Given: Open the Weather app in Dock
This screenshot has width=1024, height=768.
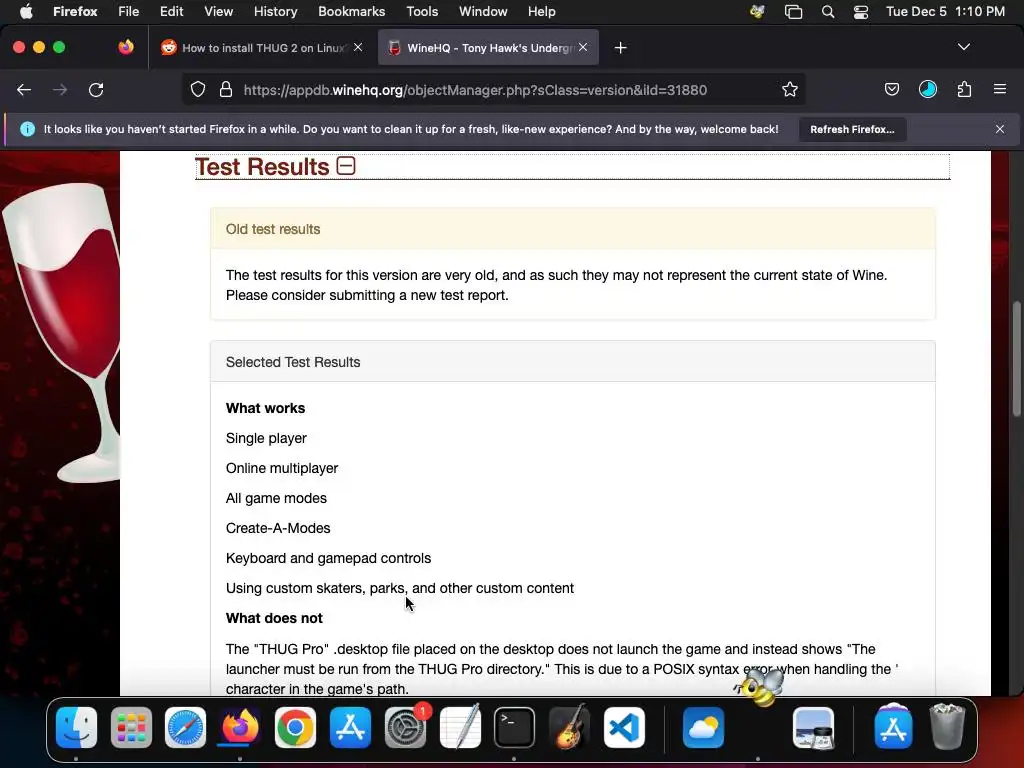Looking at the screenshot, I should click(x=703, y=727).
